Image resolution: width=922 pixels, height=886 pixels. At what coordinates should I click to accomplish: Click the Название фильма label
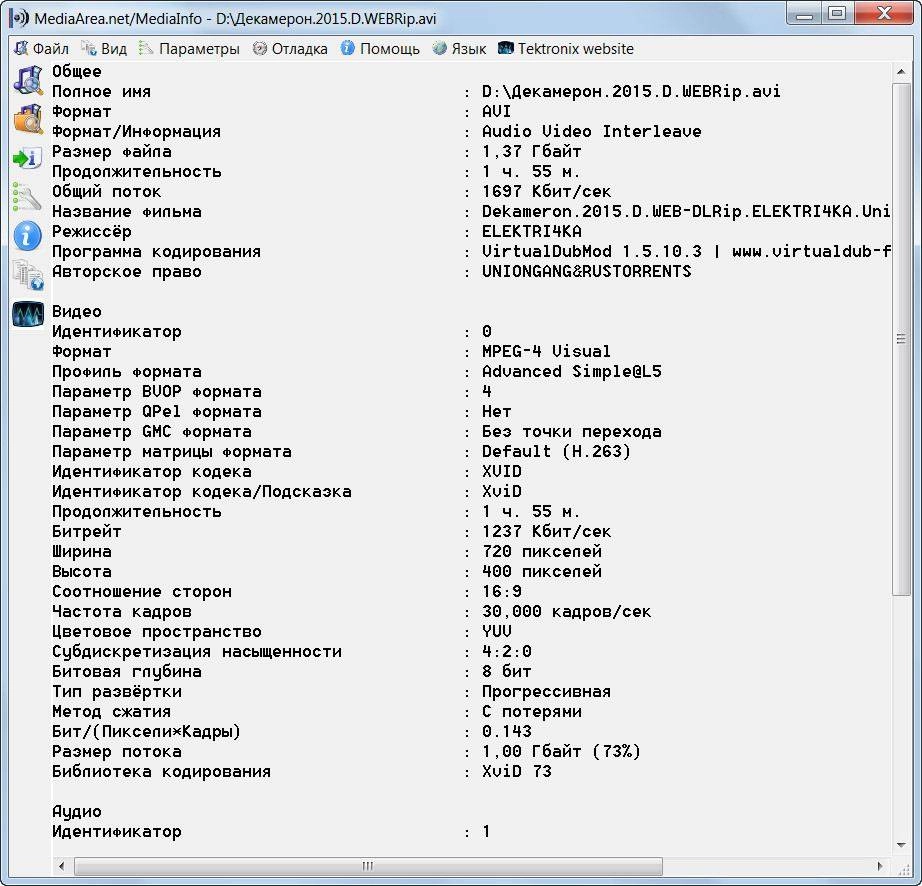point(127,212)
